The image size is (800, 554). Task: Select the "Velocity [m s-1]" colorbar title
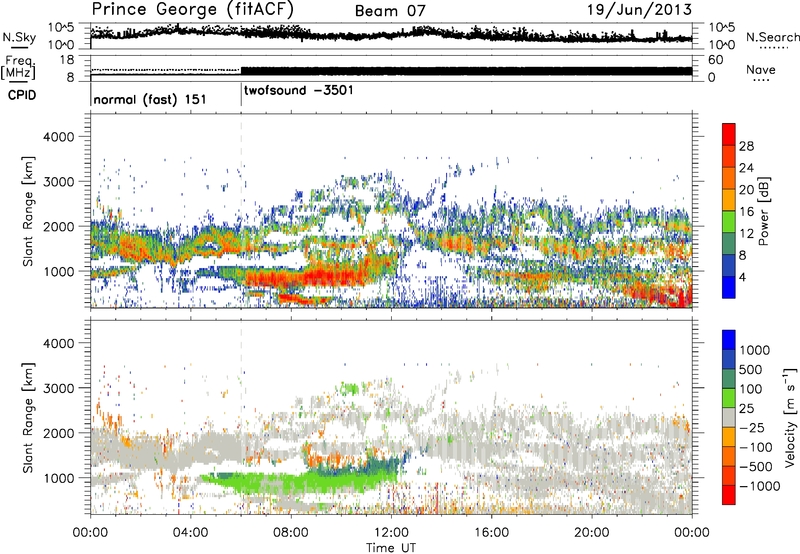(790, 417)
